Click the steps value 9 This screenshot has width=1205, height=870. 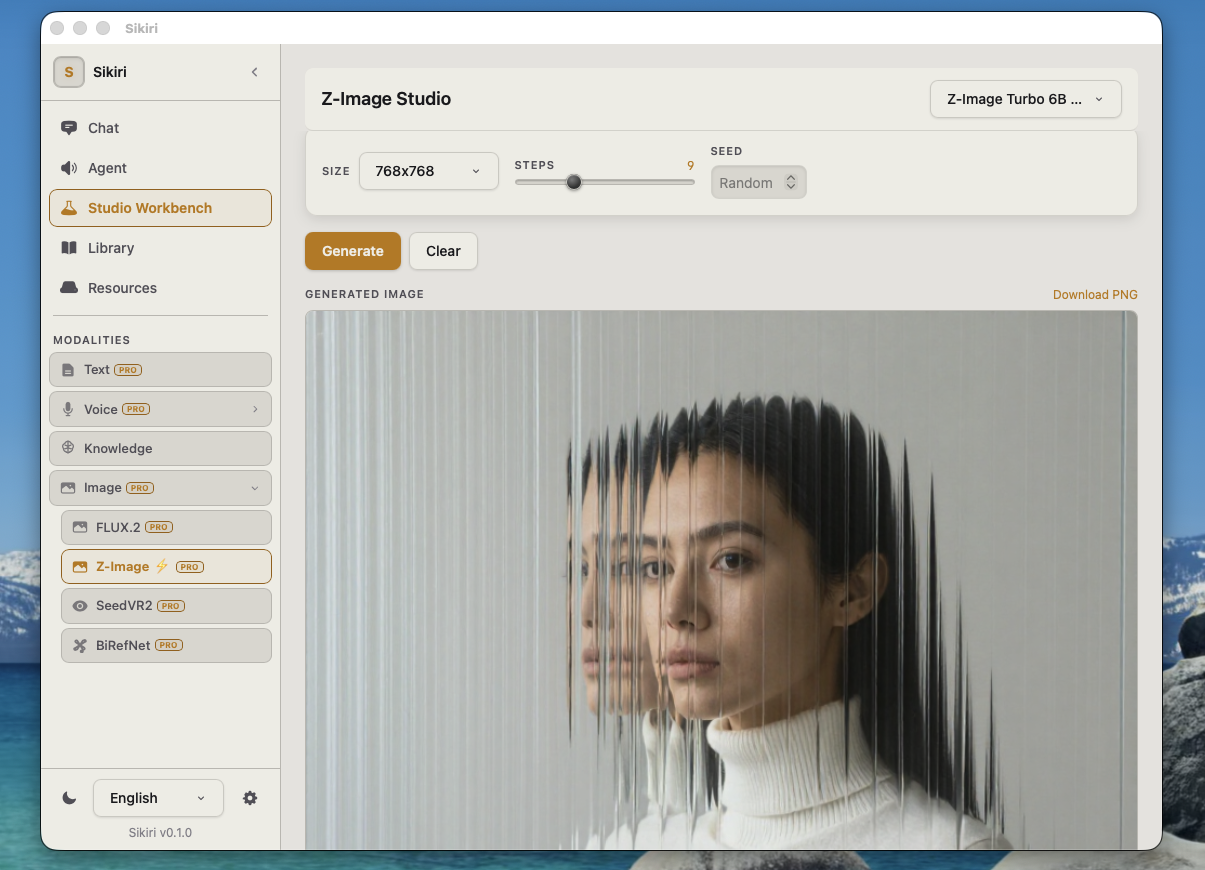tap(690, 166)
